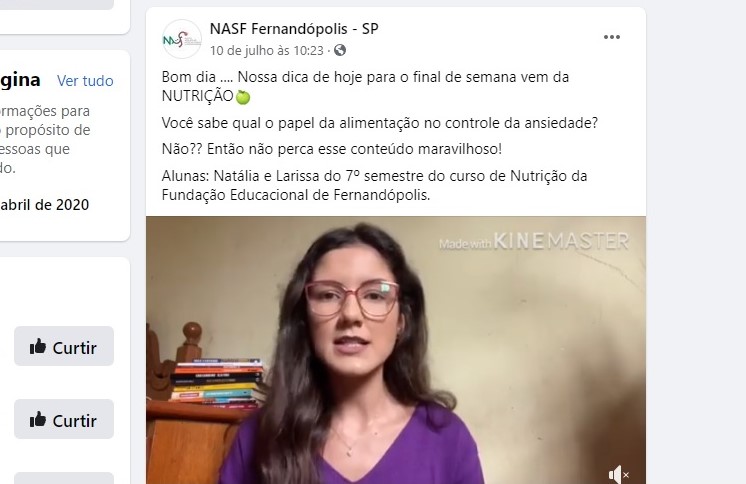Click thumbs-up icon in lower Curtir button
This screenshot has width=746, height=484.
coord(38,420)
